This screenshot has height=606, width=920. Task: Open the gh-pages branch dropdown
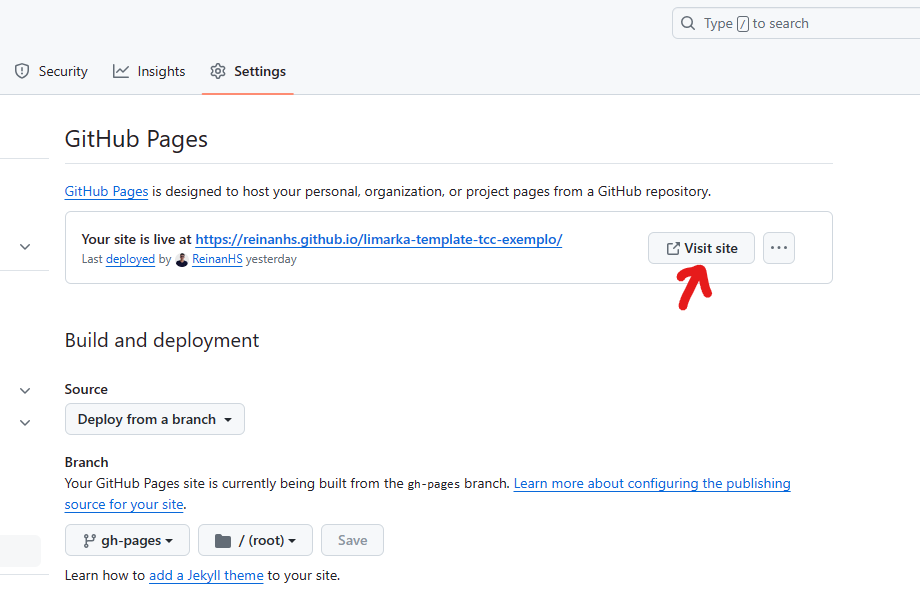point(126,540)
